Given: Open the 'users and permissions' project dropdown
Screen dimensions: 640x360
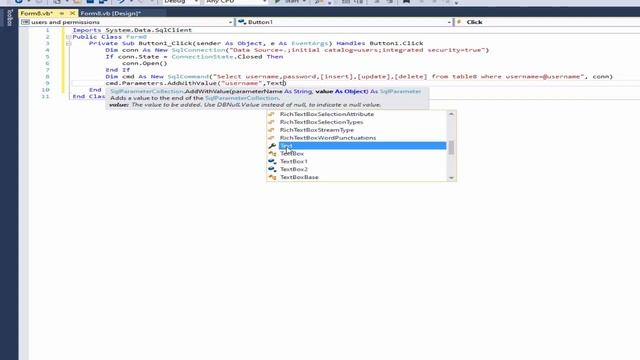Looking at the screenshot, I should [x=127, y=22].
